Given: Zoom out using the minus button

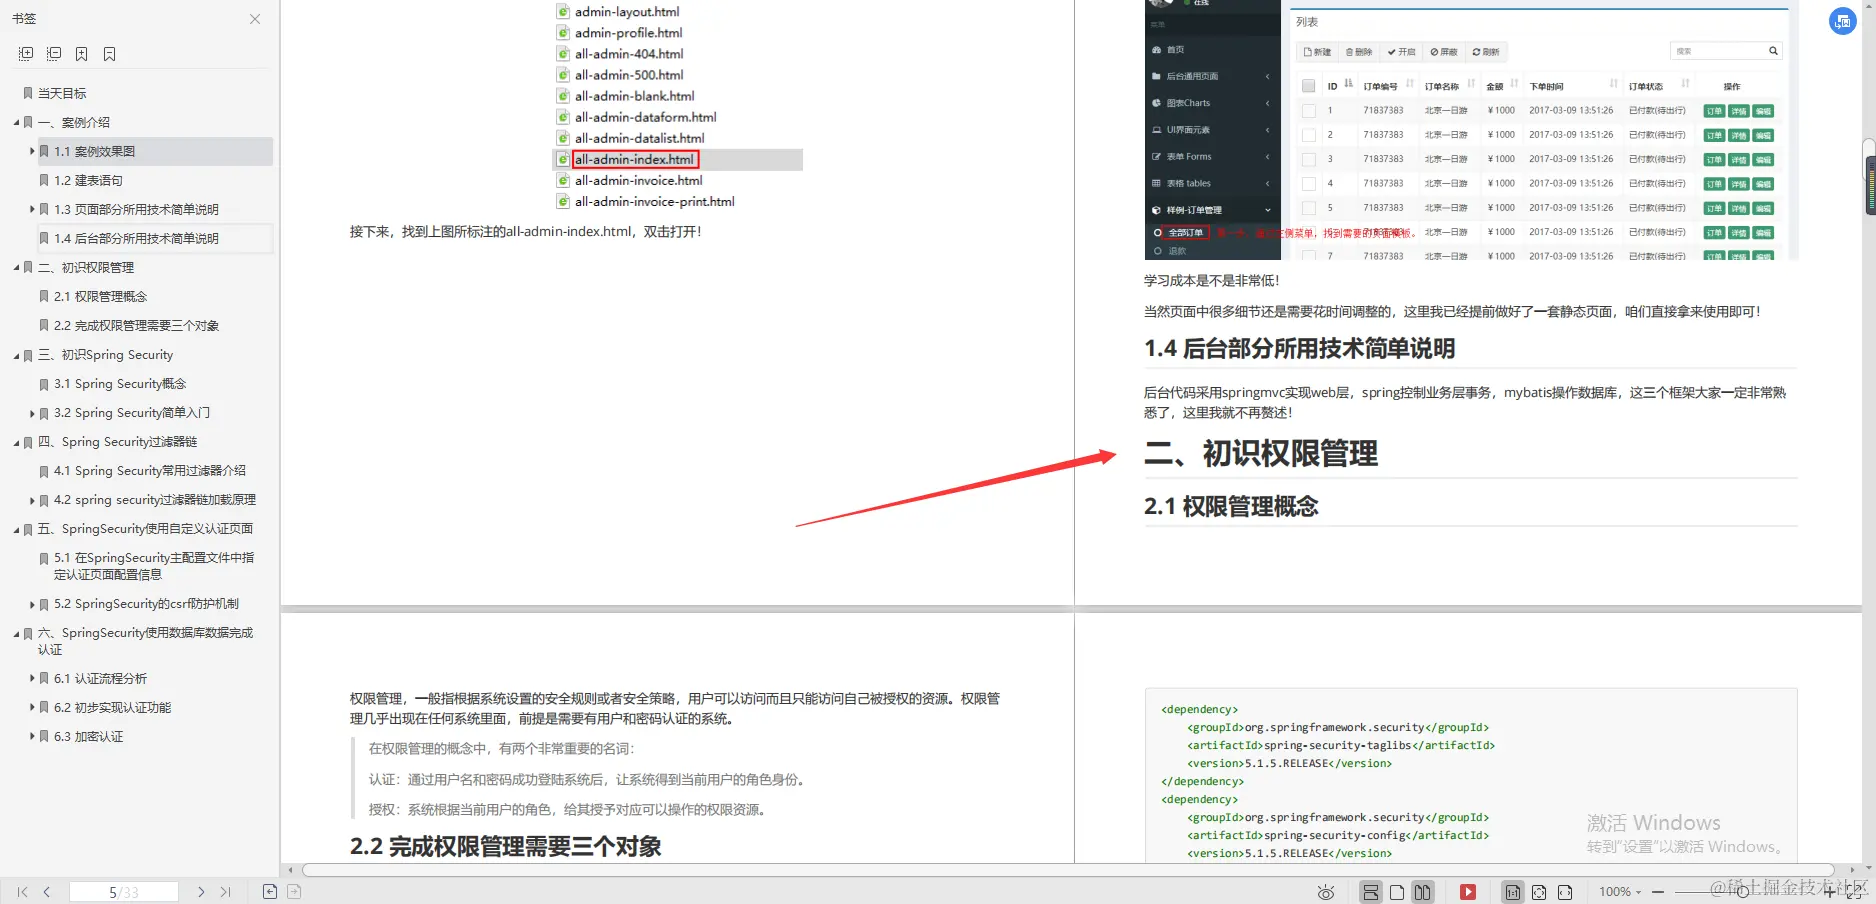Looking at the screenshot, I should (x=1658, y=891).
